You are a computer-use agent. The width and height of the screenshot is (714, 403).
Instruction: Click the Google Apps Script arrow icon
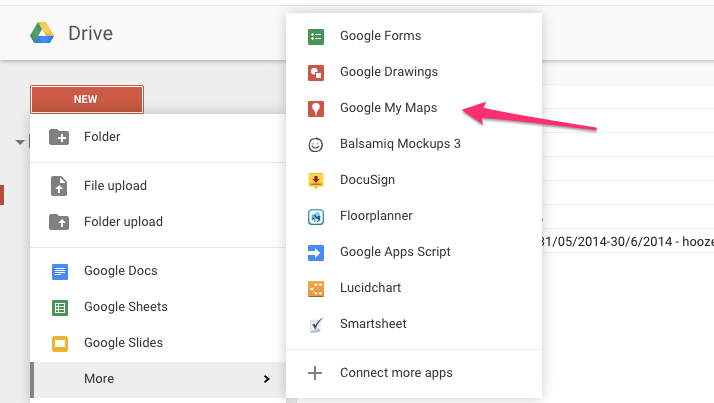coord(316,253)
